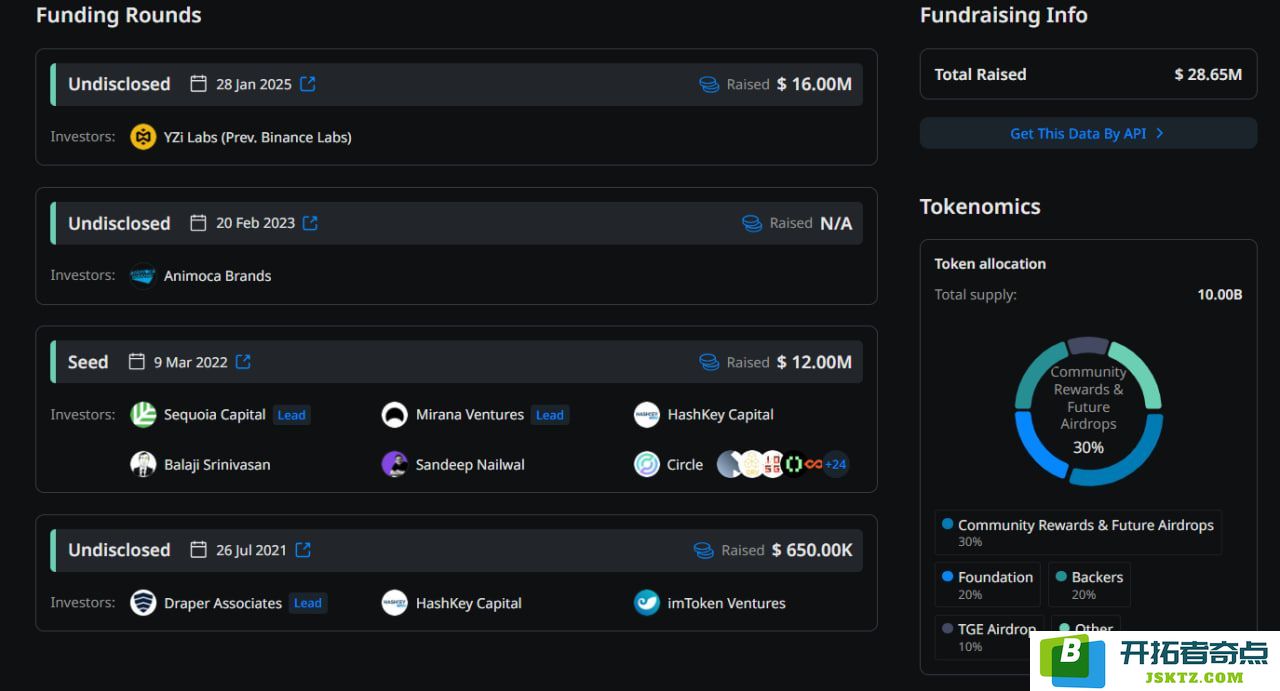
Task: Open YZi Labs (Prev. Binance Labs) investor link
Action: [258, 137]
